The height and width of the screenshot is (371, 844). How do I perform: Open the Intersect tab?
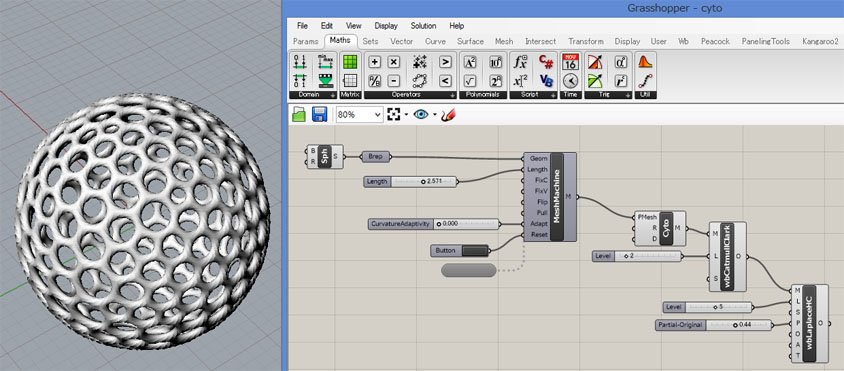(x=540, y=41)
